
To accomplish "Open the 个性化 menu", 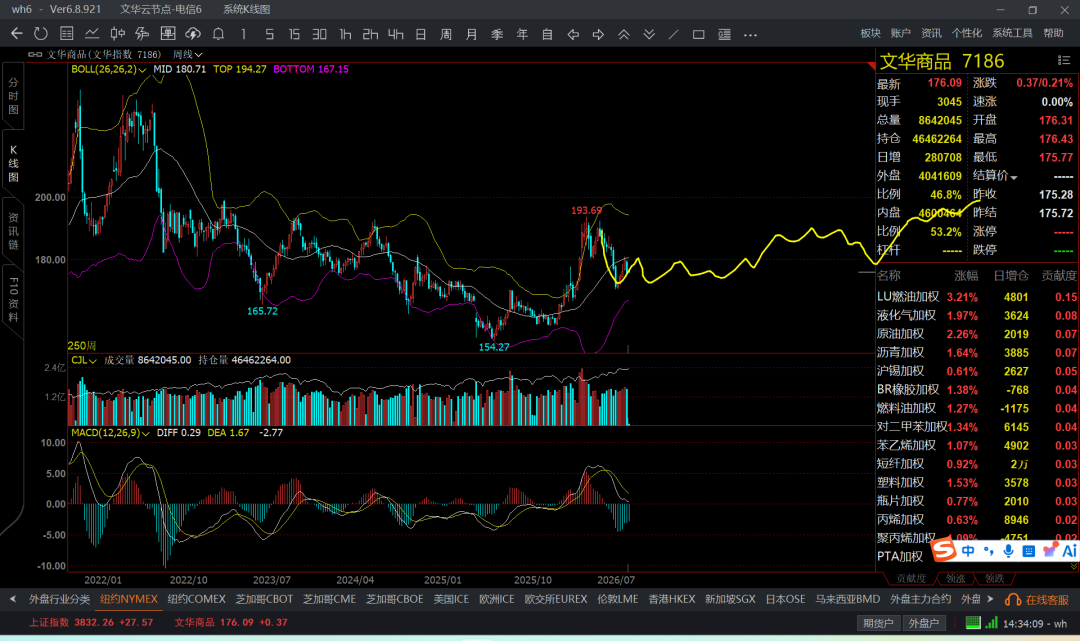I will (967, 33).
